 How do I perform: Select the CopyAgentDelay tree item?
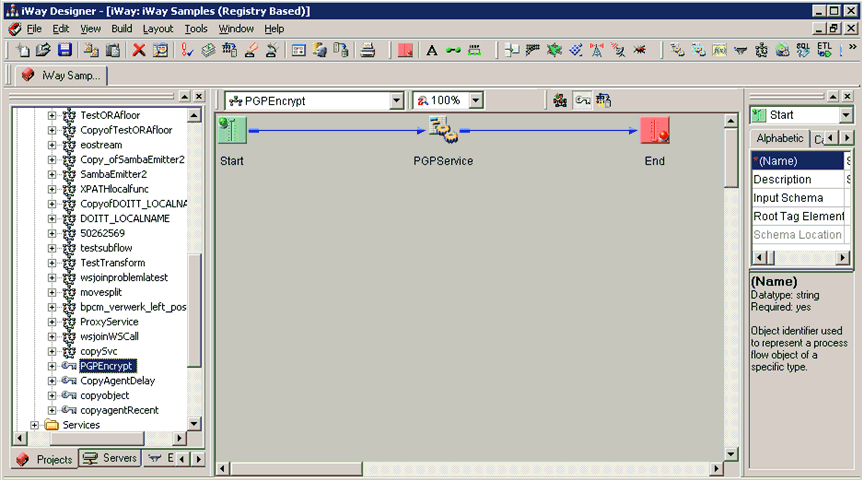pyautogui.click(x=118, y=381)
